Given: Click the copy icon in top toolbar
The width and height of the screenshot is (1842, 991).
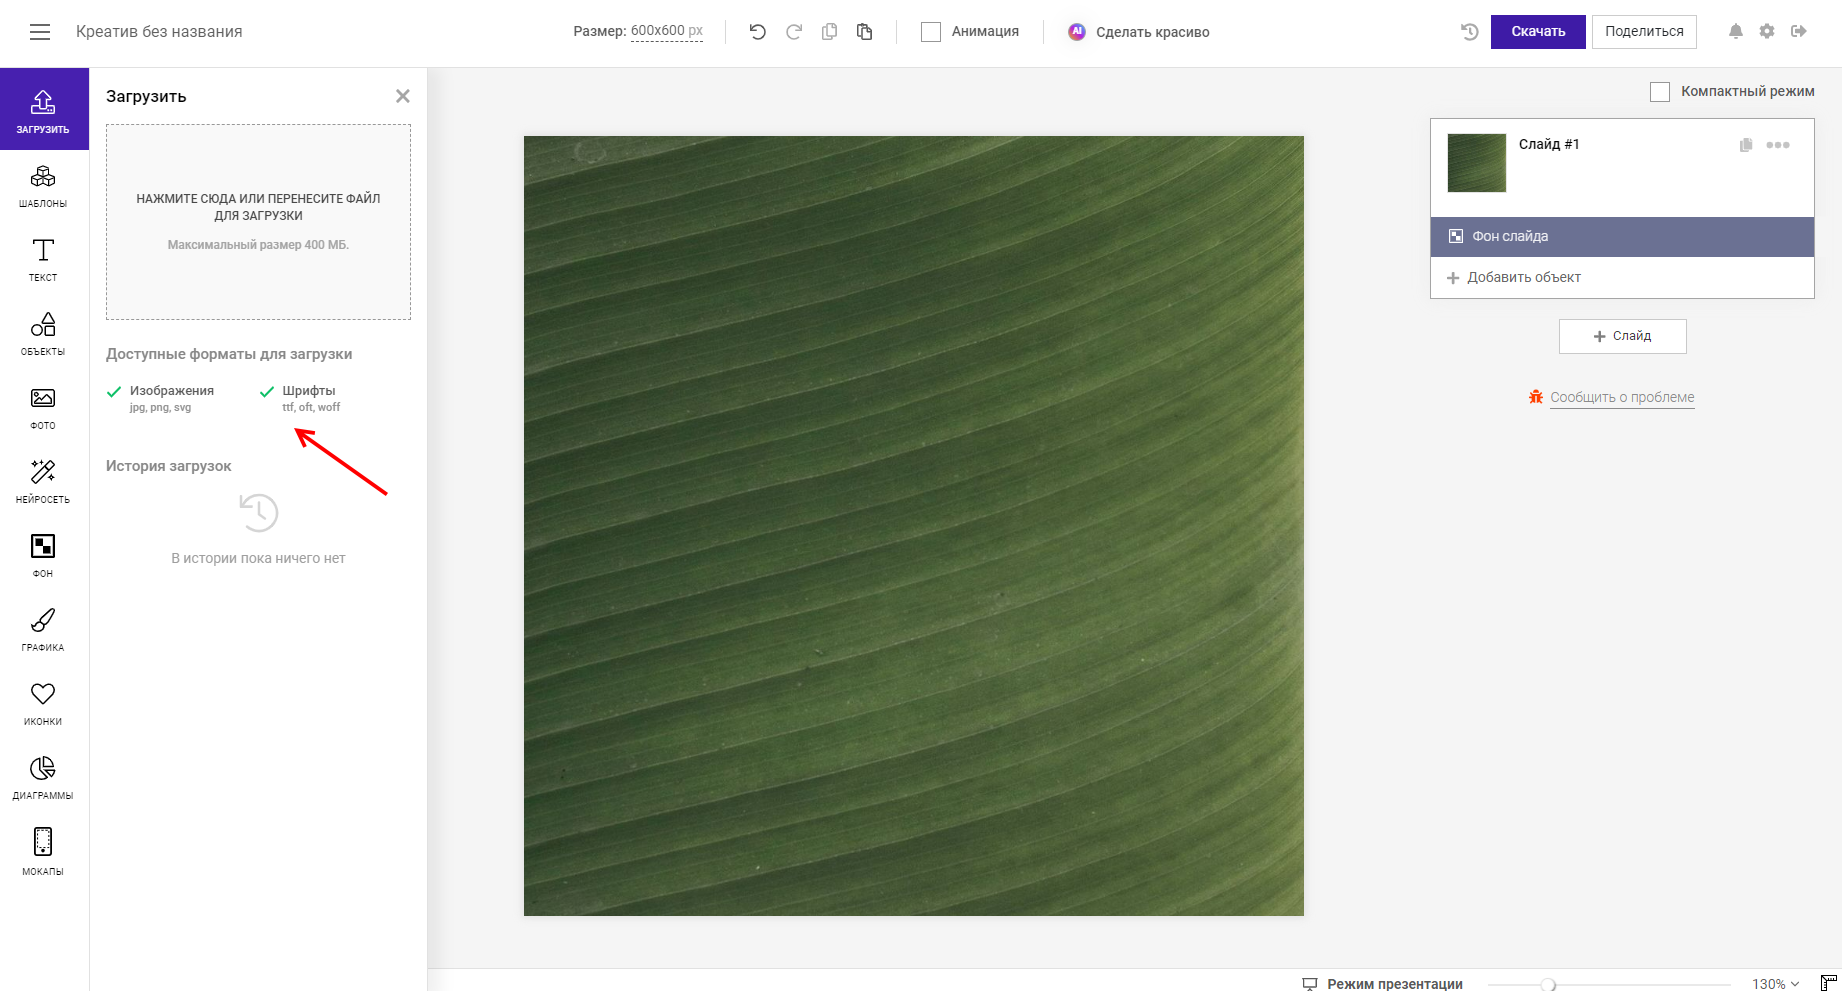Looking at the screenshot, I should coord(829,32).
